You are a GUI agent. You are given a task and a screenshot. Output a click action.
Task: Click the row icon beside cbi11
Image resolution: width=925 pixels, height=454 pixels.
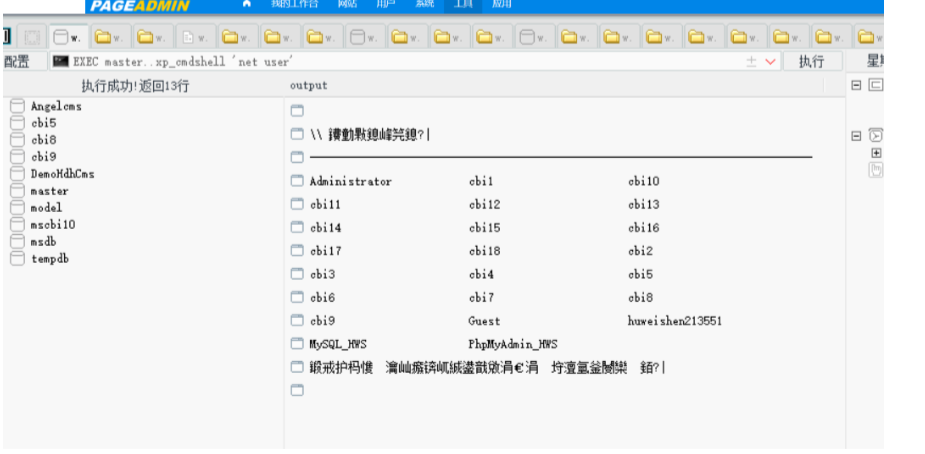297,205
